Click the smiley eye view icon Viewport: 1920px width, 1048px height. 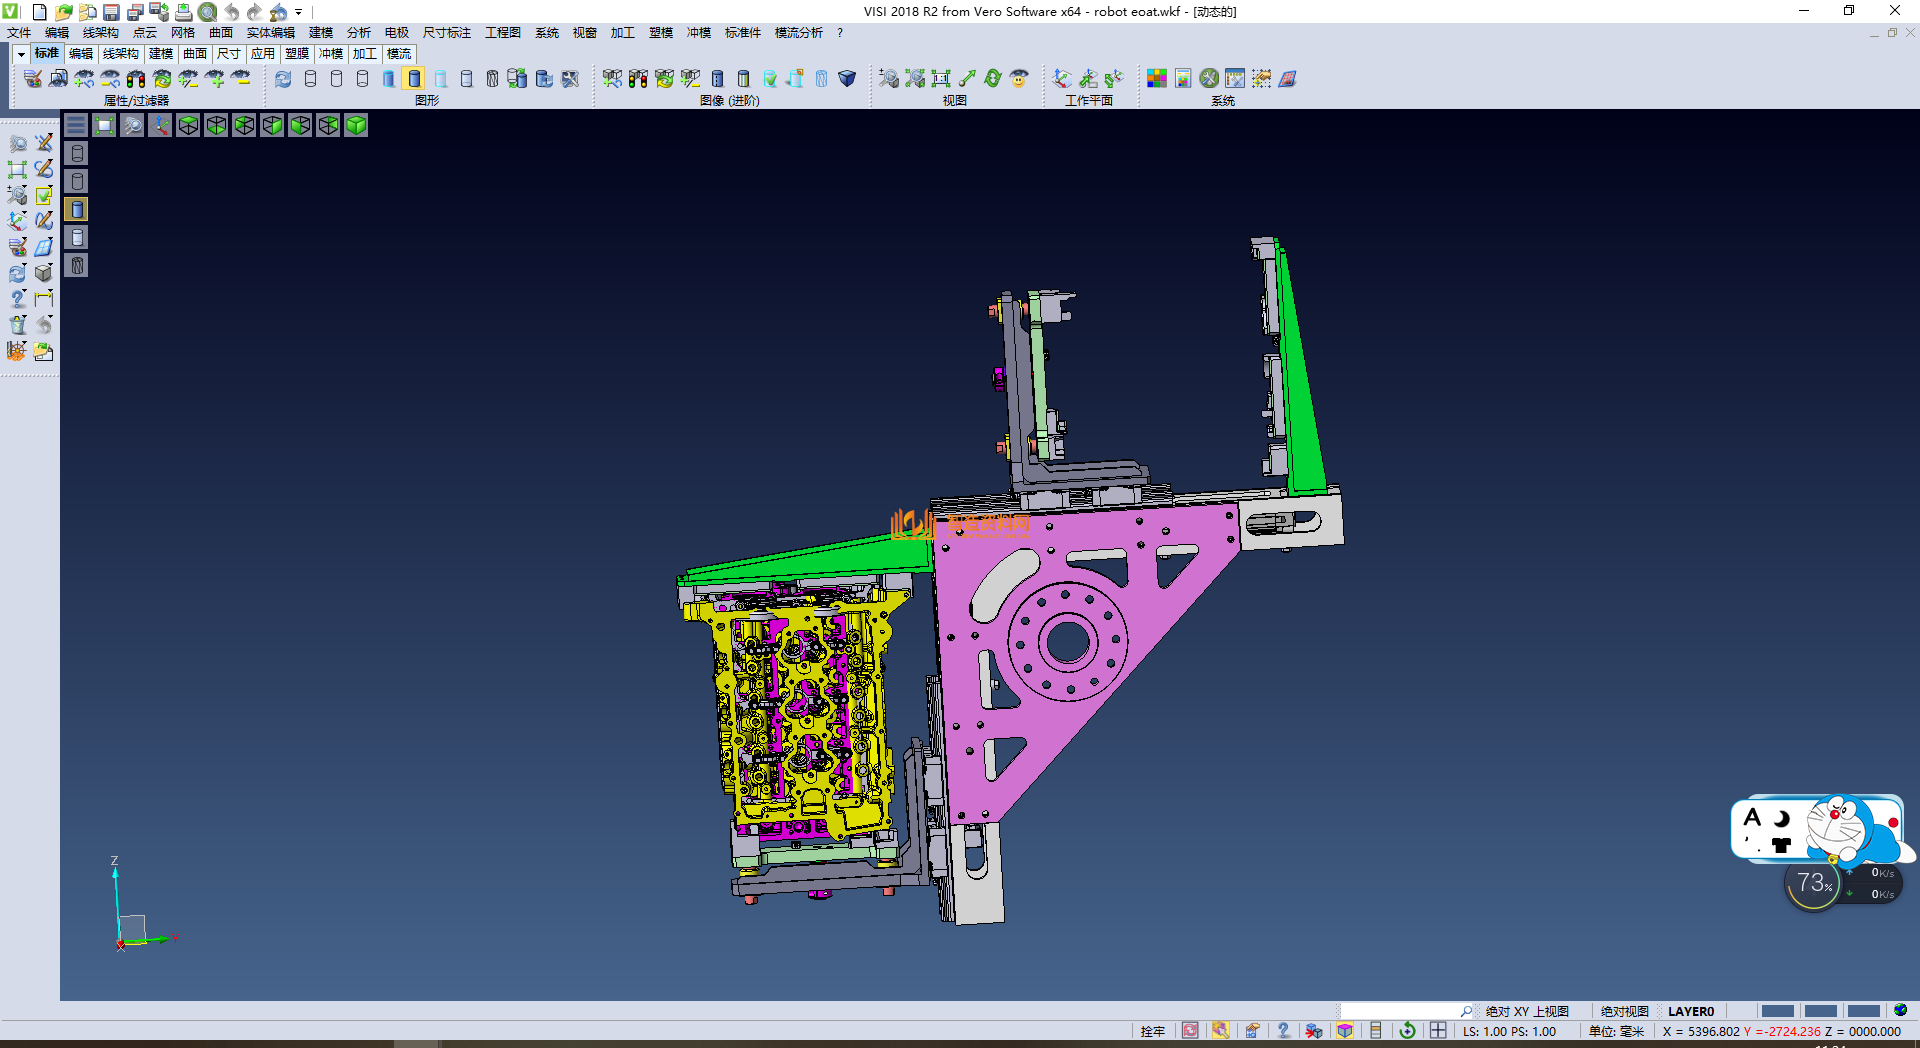point(1019,78)
